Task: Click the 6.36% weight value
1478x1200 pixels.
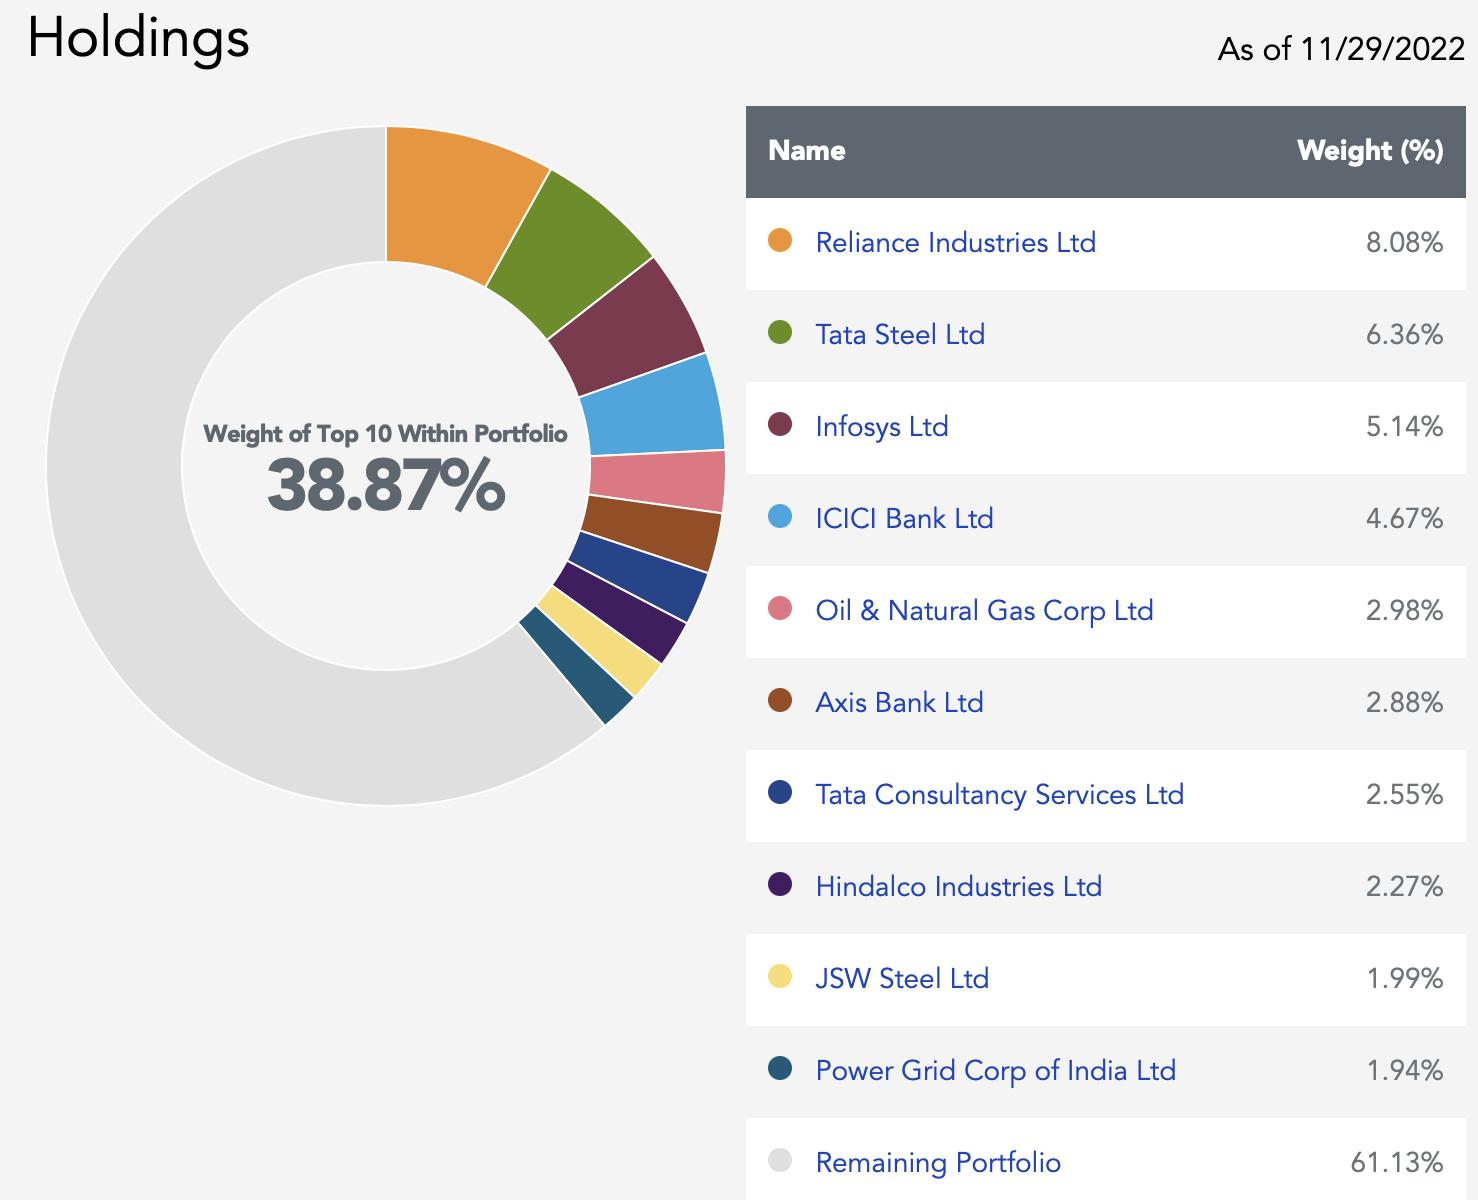Action: click(x=1405, y=335)
